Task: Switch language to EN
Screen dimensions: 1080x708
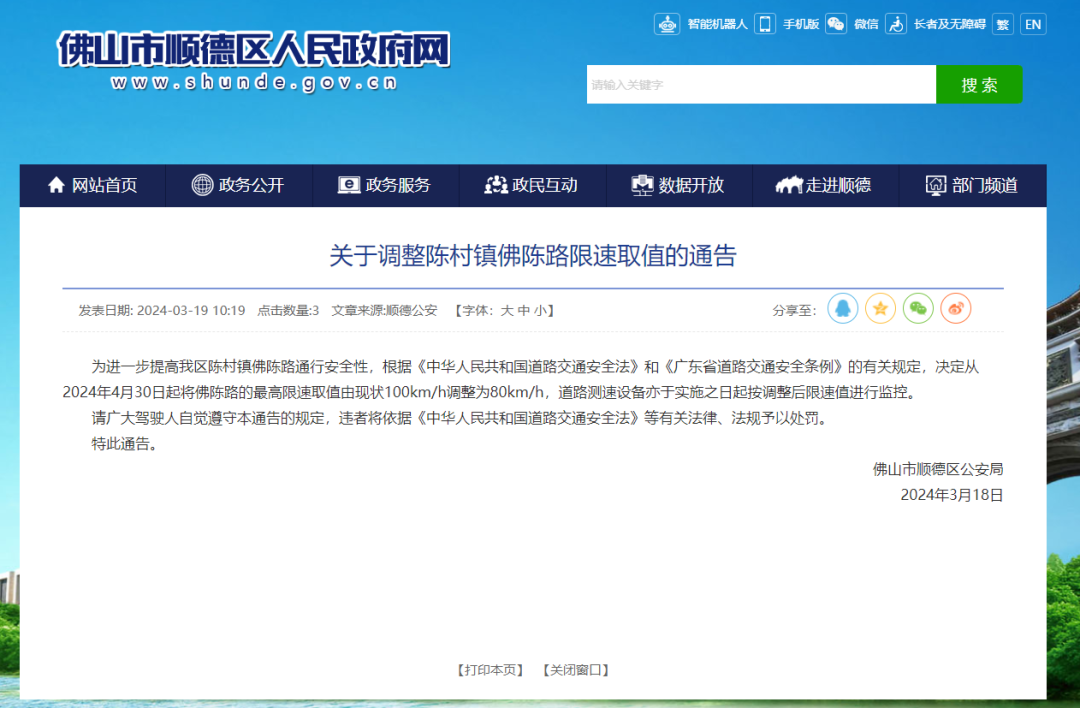Action: 1033,24
